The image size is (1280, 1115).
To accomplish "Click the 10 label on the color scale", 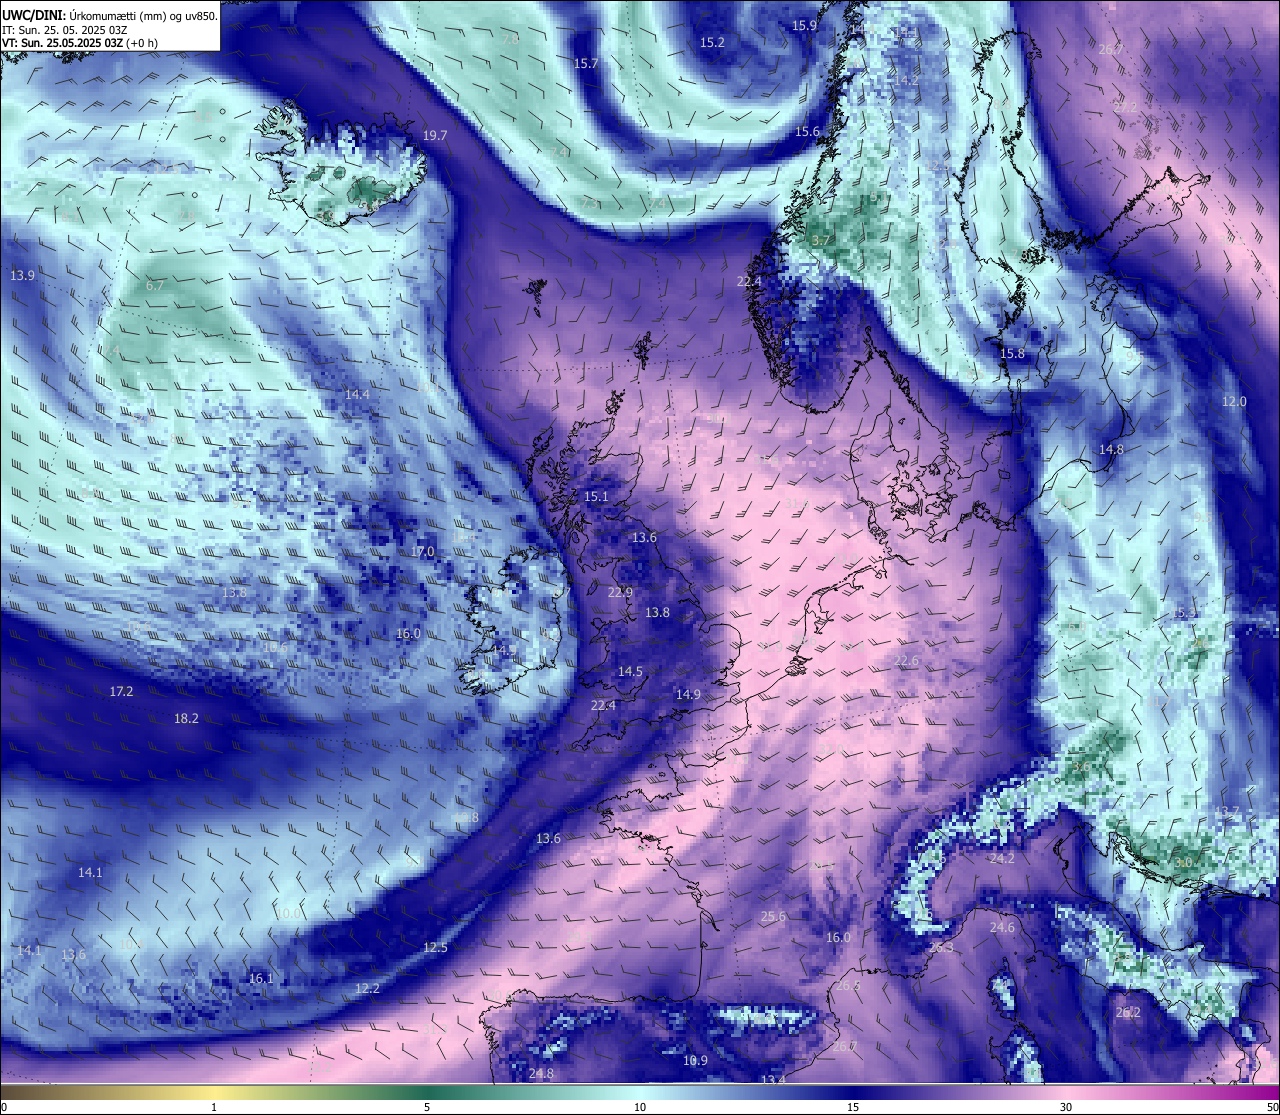I will point(640,1107).
